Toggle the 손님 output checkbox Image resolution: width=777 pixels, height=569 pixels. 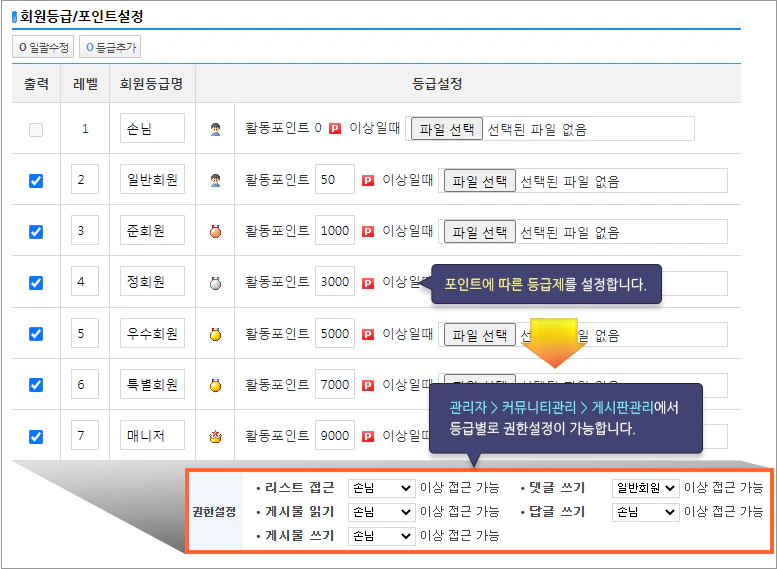[x=36, y=130]
